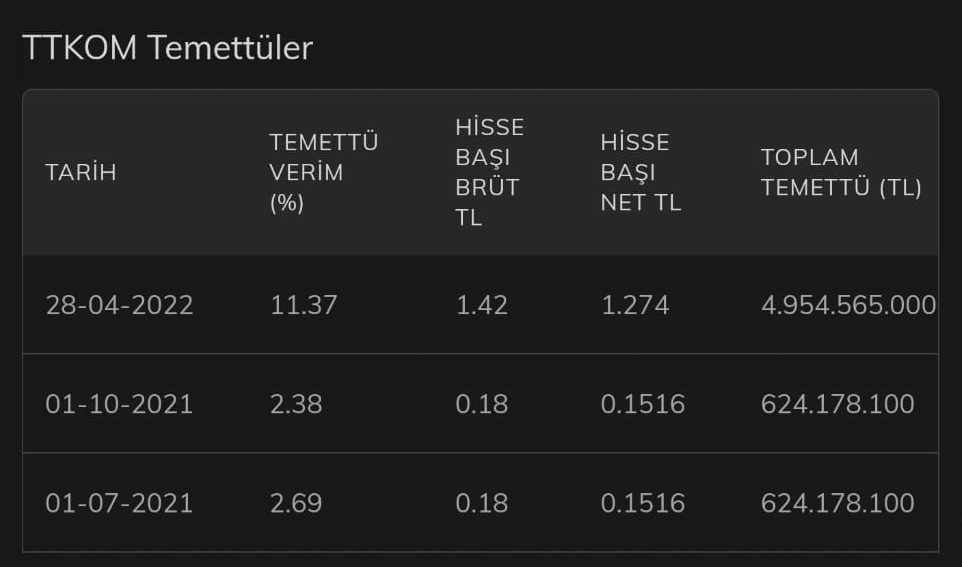Viewport: 962px width, 567px height.
Task: Click the 4.954.565.000 total dividend value
Action: pyautogui.click(x=848, y=305)
